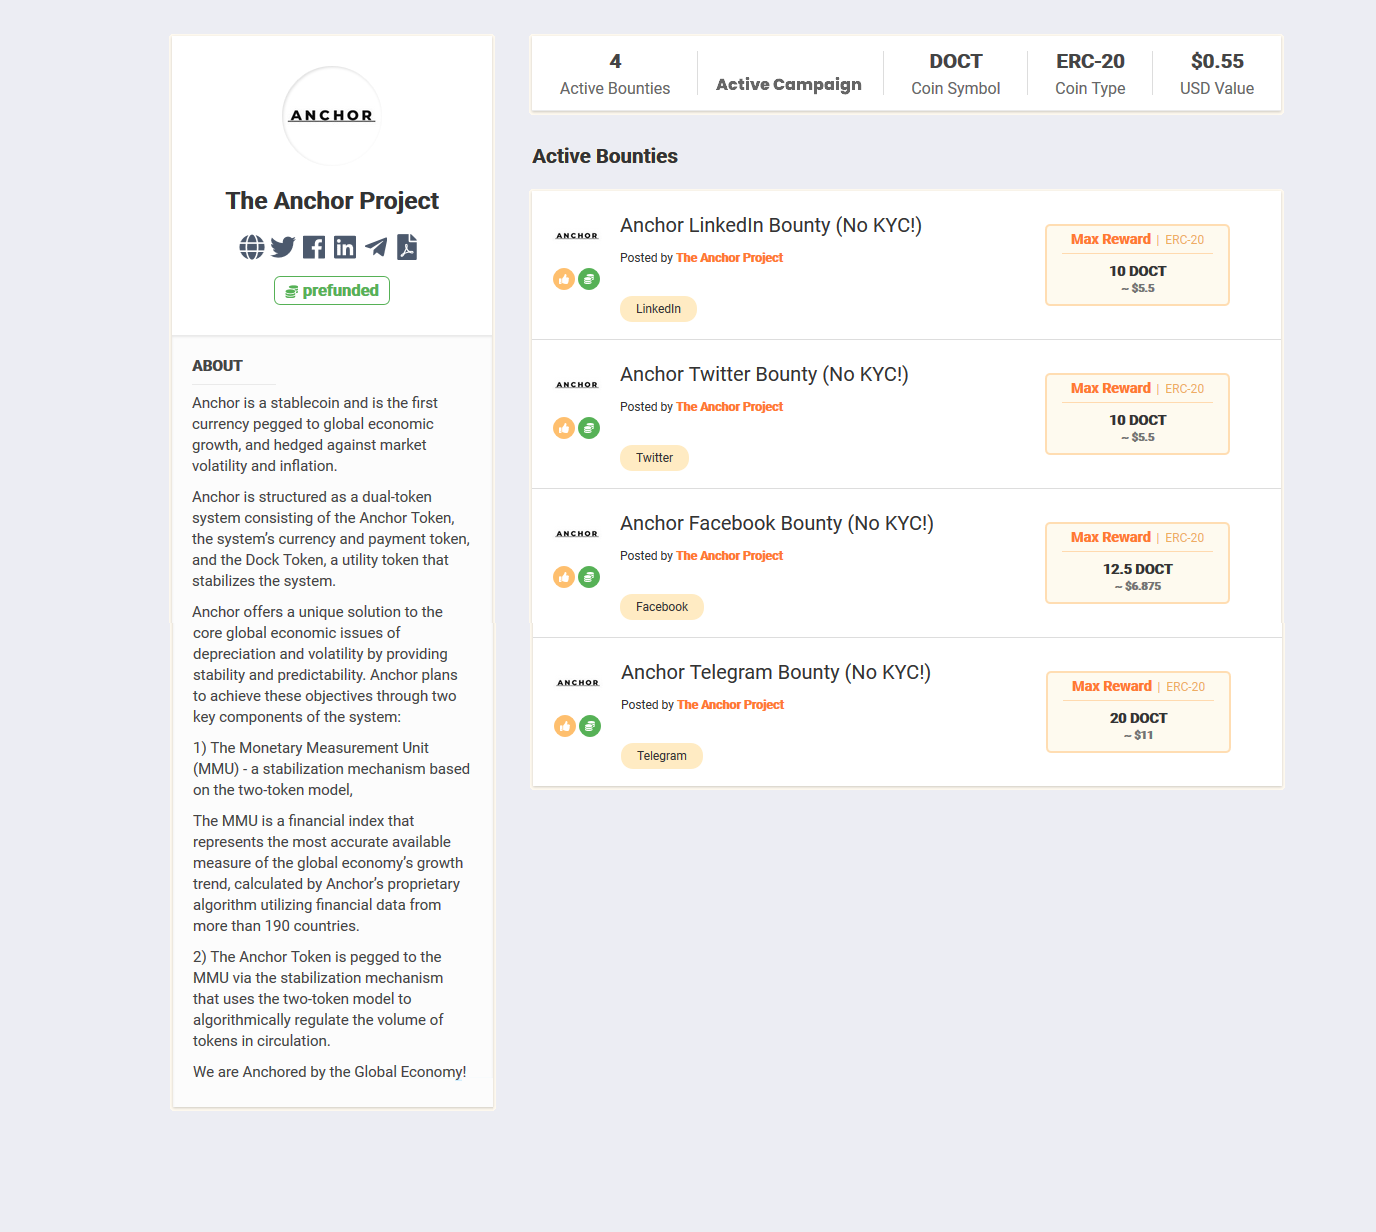Click The Anchor Project heading
This screenshot has height=1232, width=1376.
332,201
